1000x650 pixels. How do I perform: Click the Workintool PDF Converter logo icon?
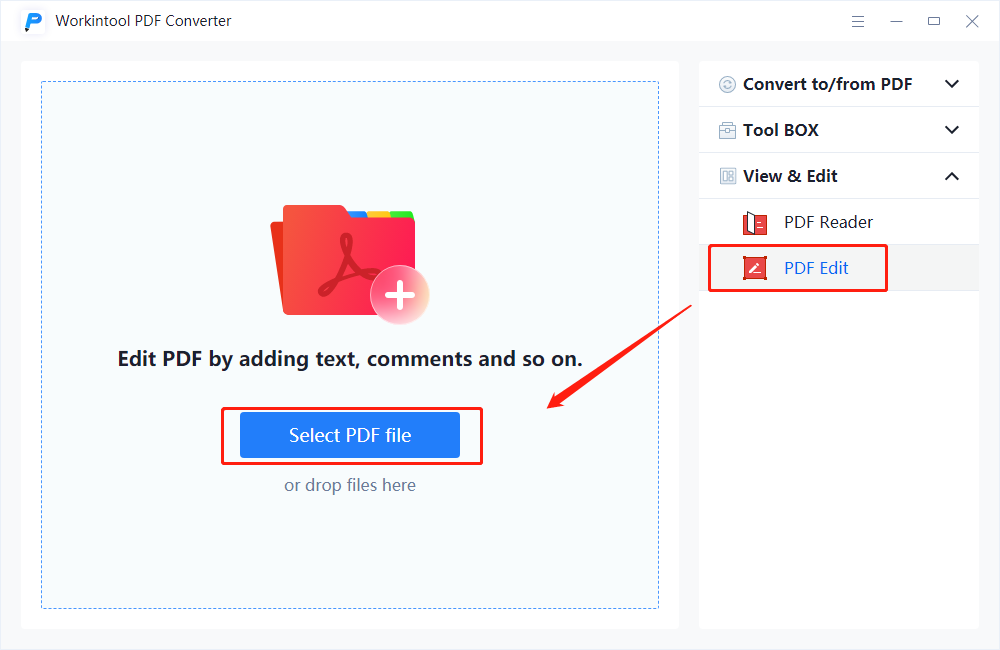pyautogui.click(x=34, y=21)
